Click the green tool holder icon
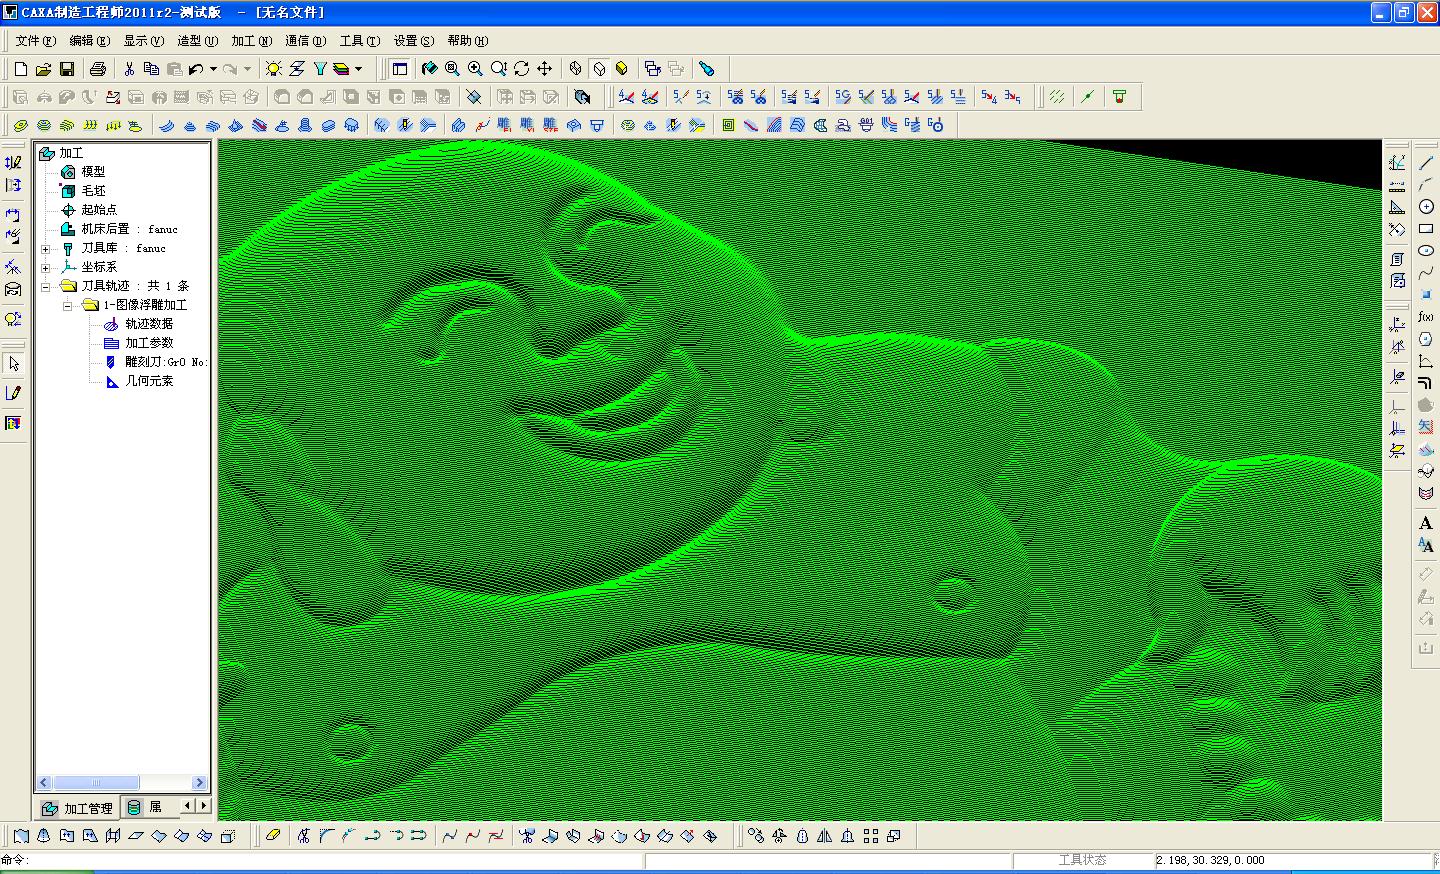 point(1119,97)
